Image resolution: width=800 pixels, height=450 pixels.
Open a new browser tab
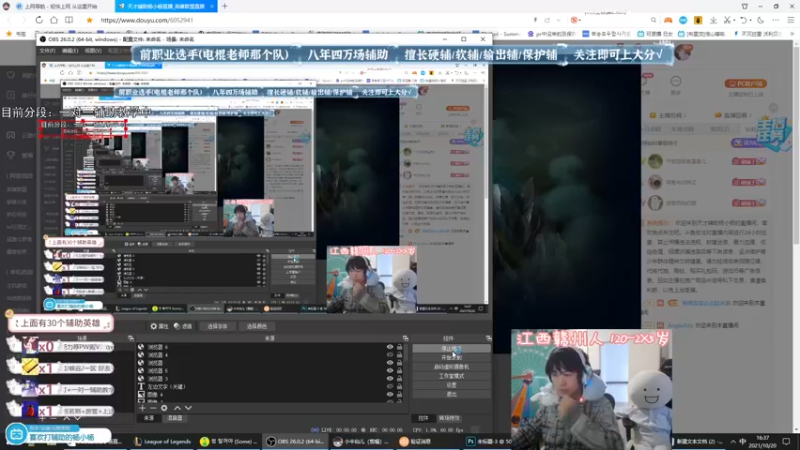coord(224,6)
